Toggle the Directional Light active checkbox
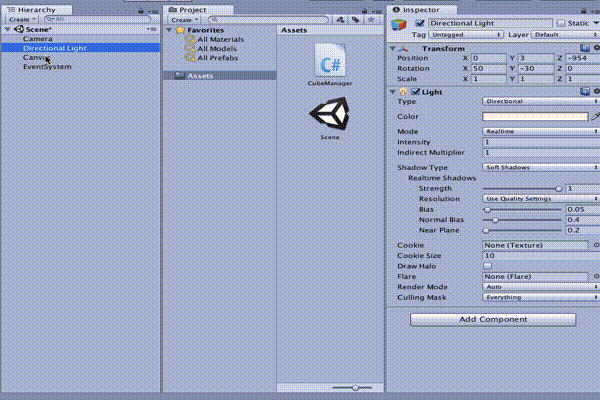The height and width of the screenshot is (400, 600). [x=420, y=23]
